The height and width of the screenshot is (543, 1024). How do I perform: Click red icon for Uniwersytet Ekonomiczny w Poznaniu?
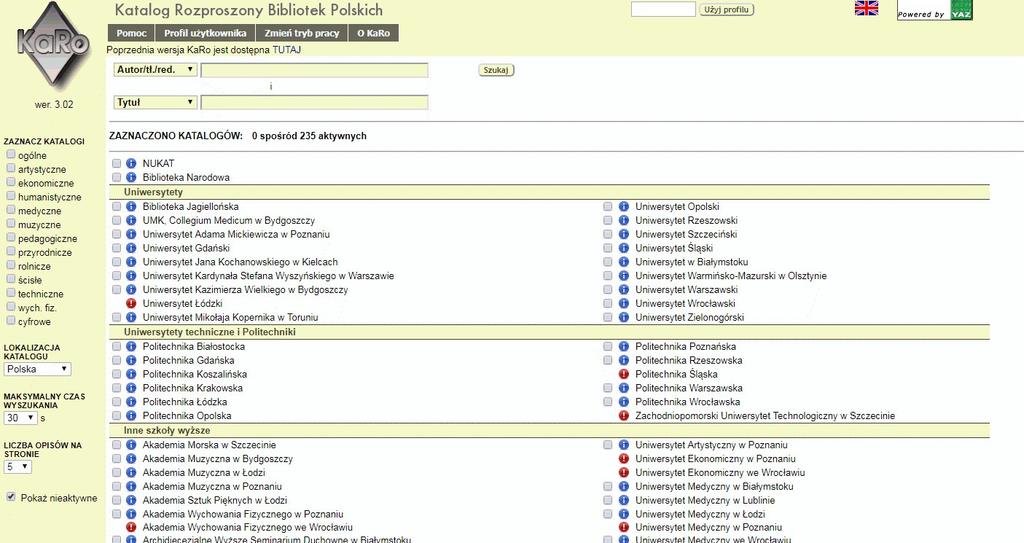(624, 459)
